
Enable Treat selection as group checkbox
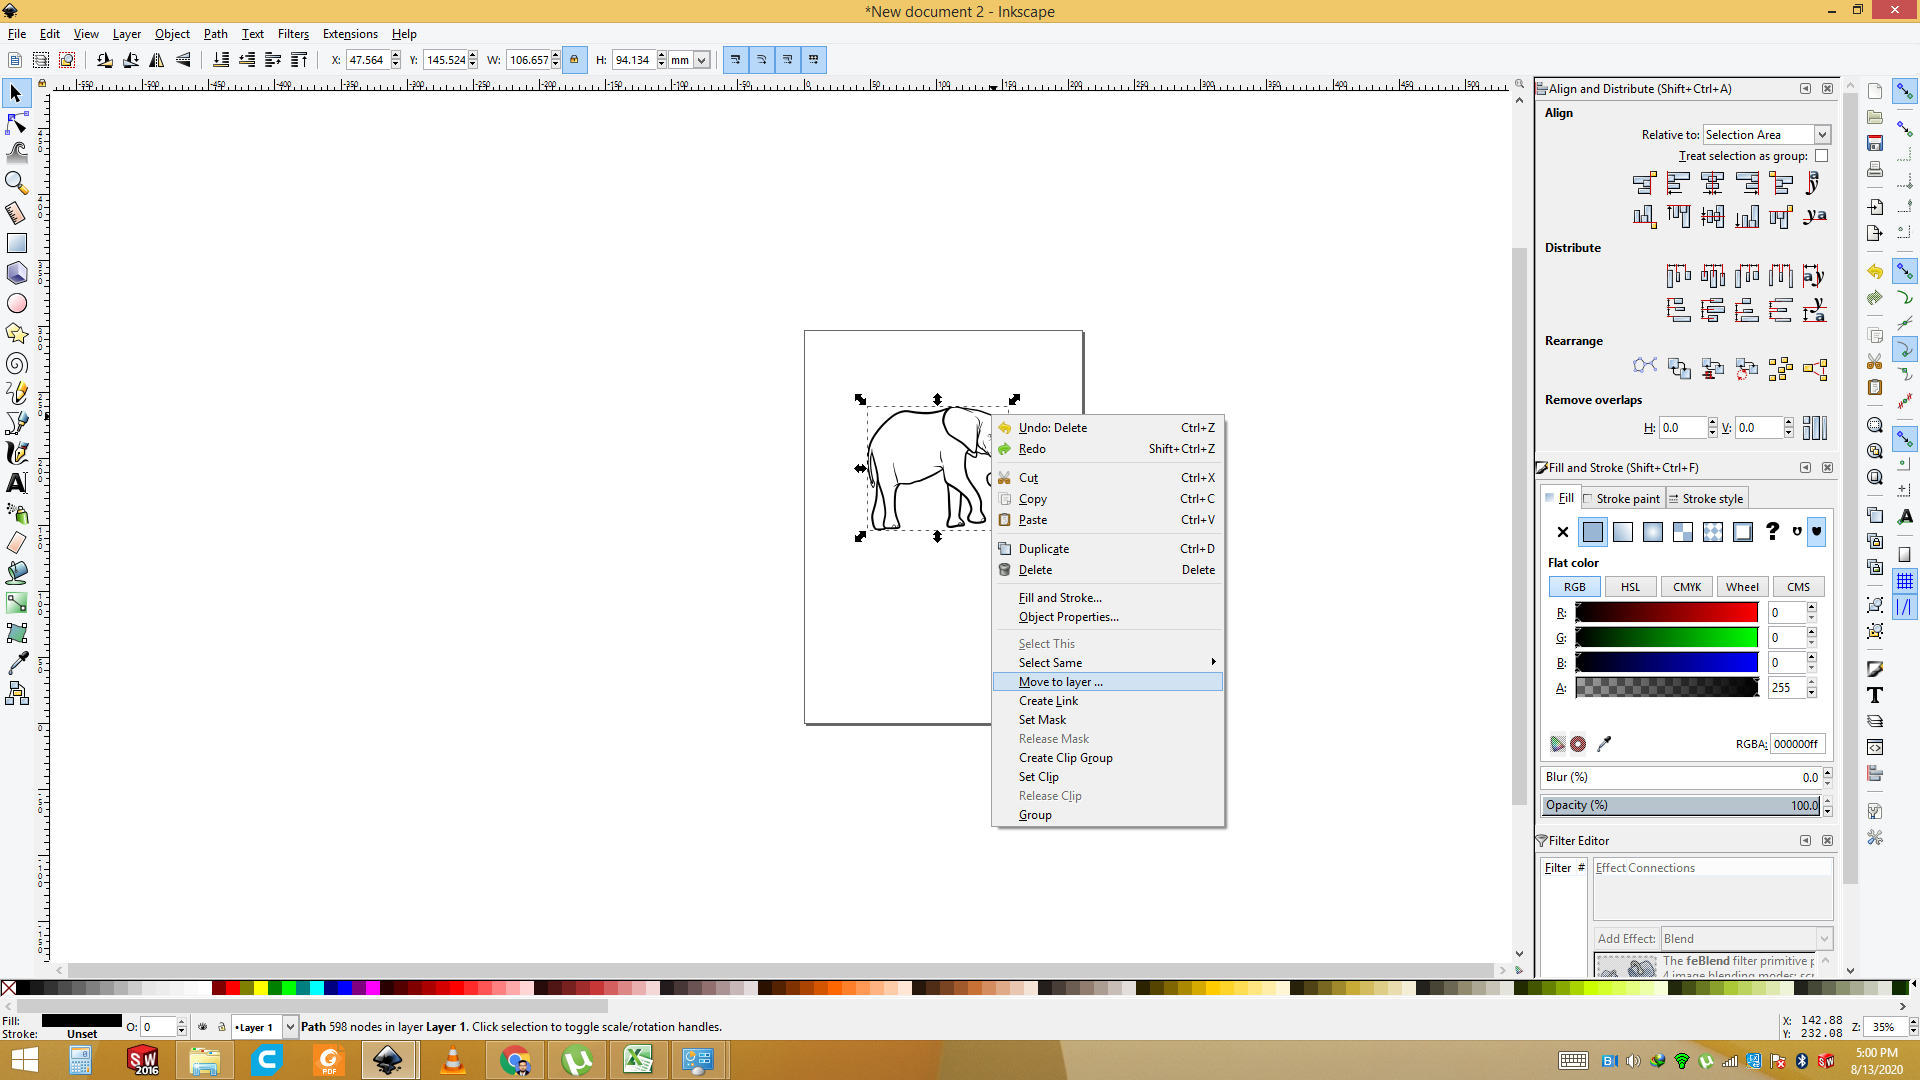pyautogui.click(x=1821, y=156)
